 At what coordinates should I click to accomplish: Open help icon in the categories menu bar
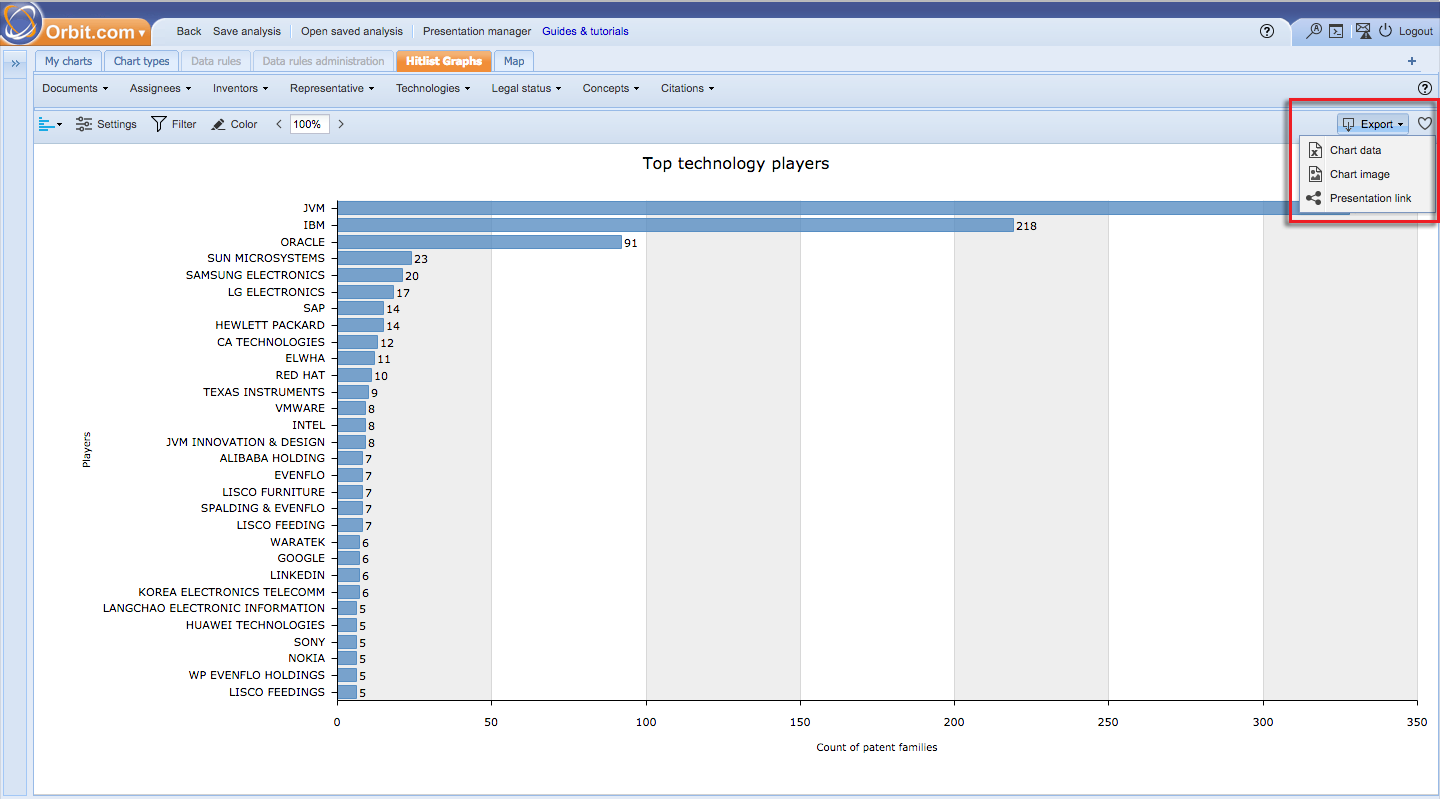(x=1425, y=88)
